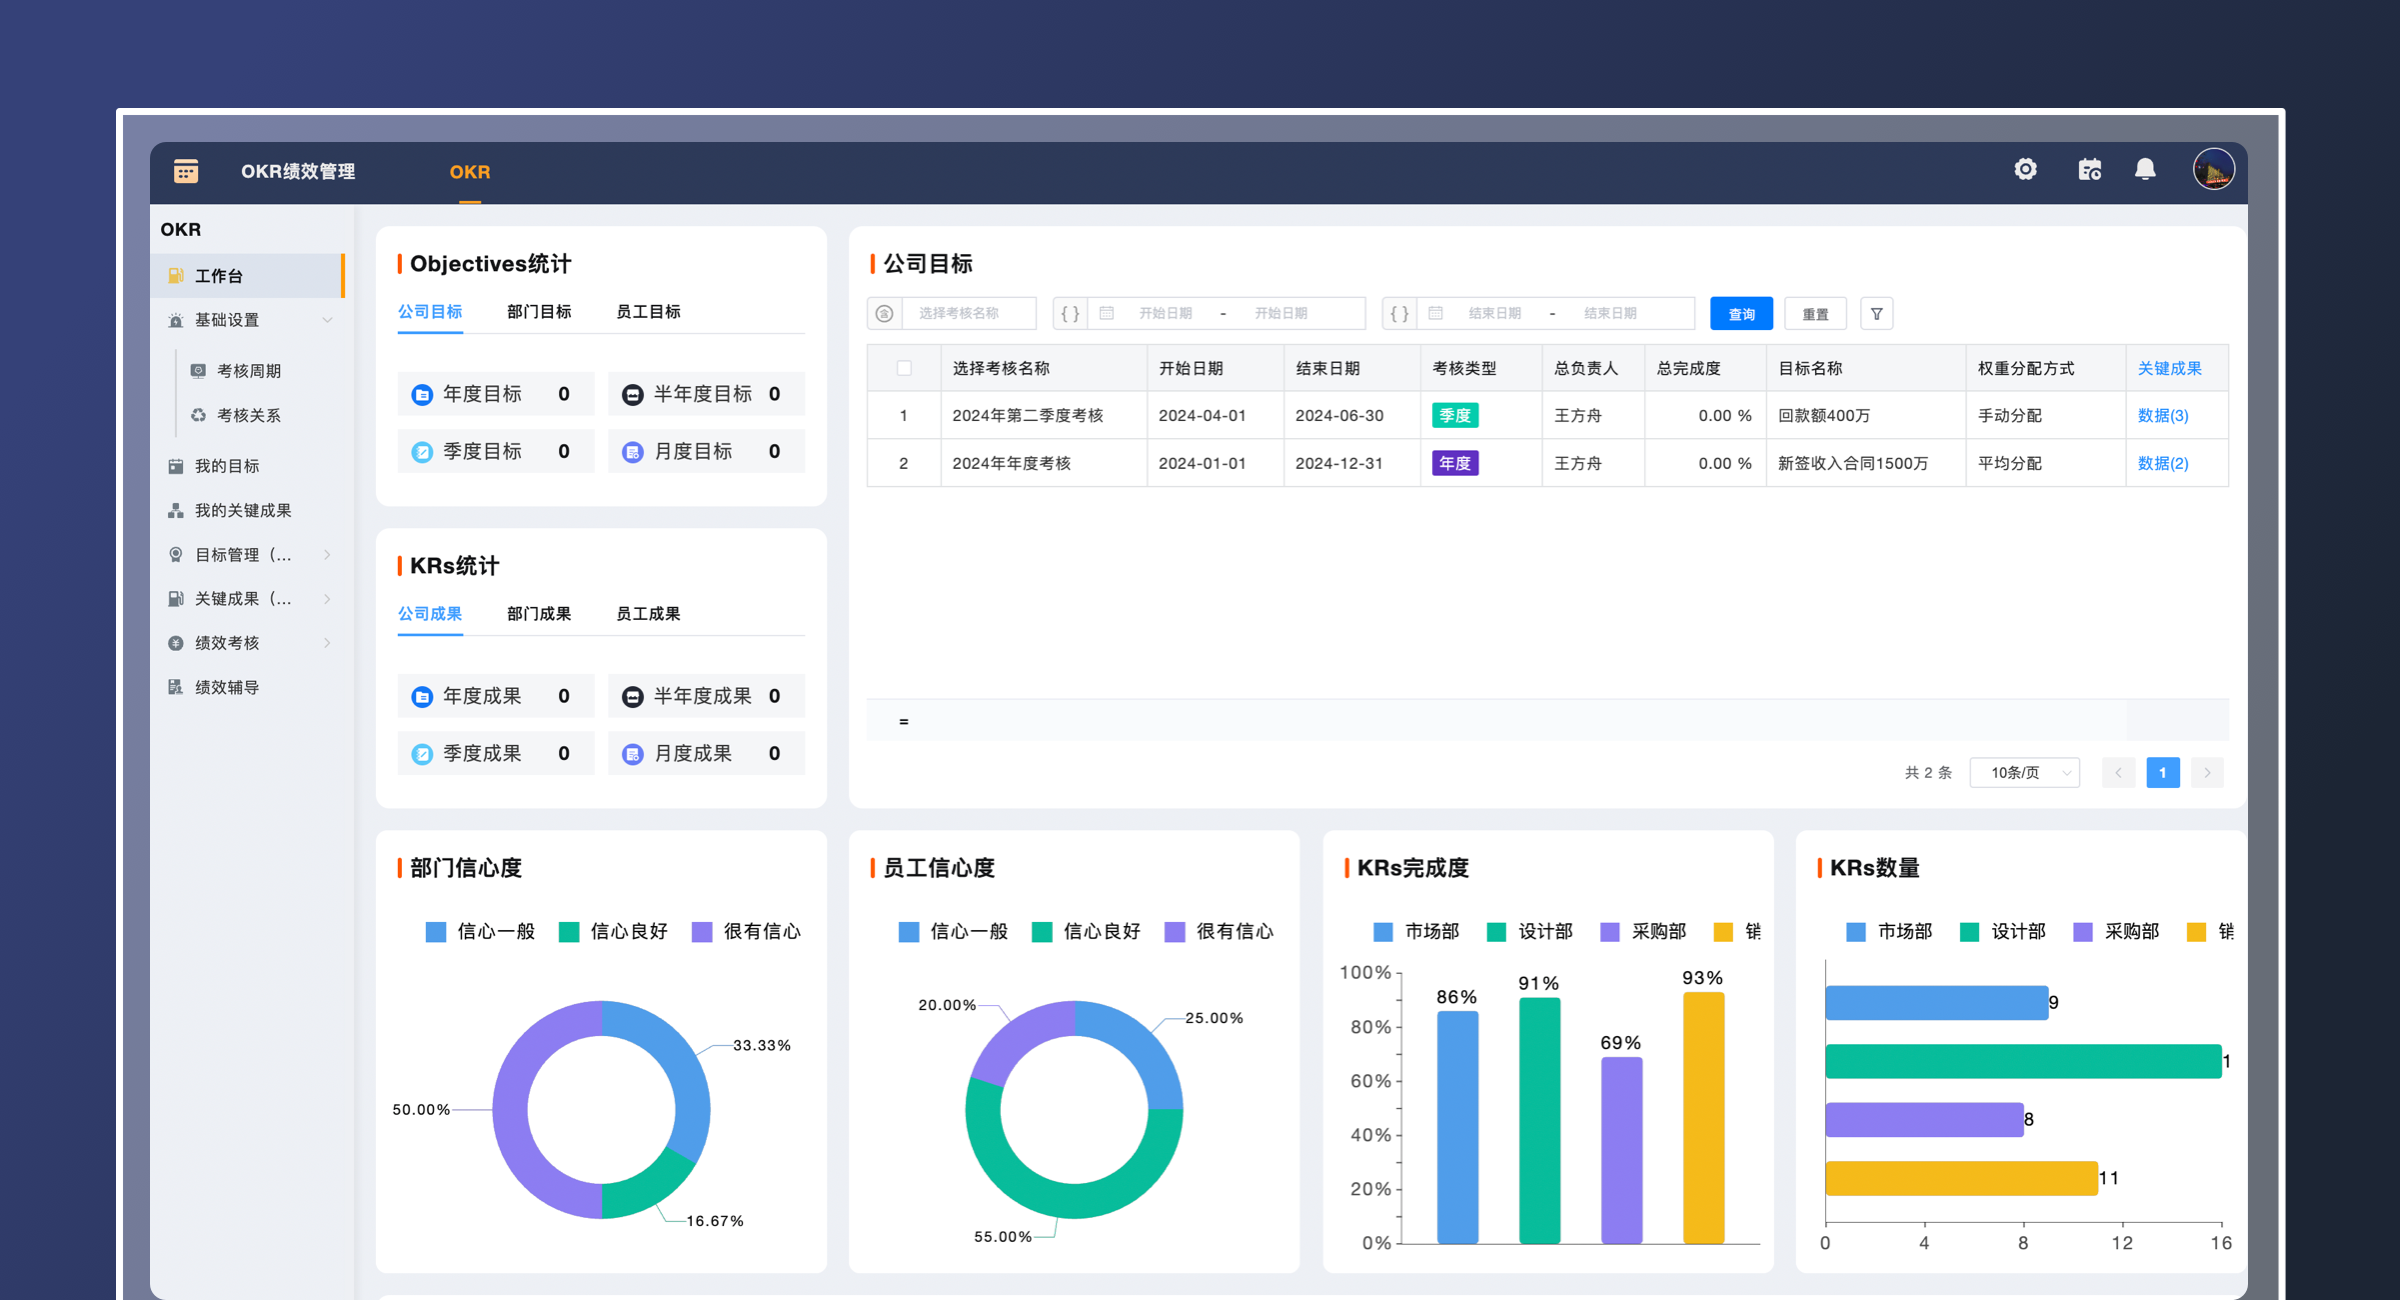Open notifications via the bell icon
The width and height of the screenshot is (2400, 1300).
(2146, 170)
